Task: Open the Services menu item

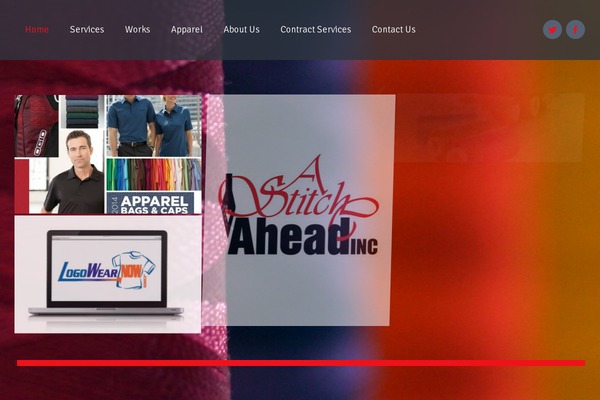Action: pyautogui.click(x=87, y=29)
